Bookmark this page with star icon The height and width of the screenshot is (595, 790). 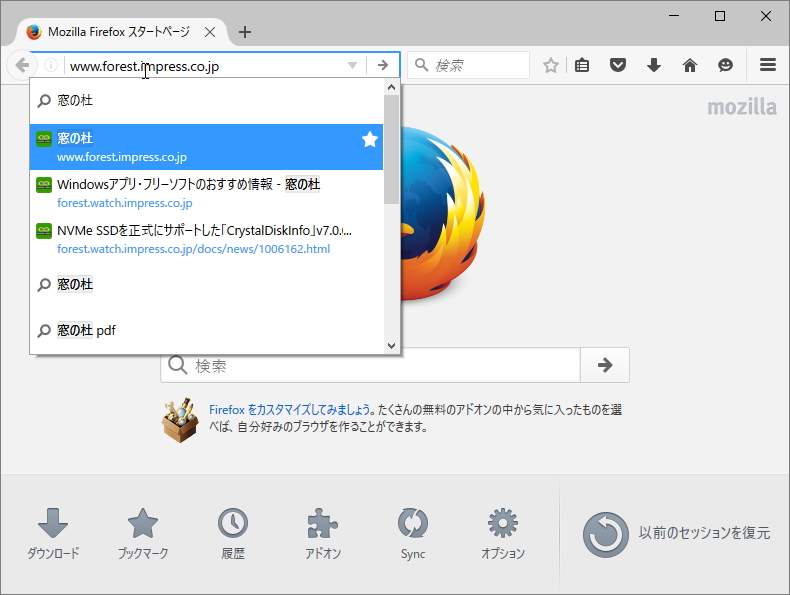coord(551,65)
